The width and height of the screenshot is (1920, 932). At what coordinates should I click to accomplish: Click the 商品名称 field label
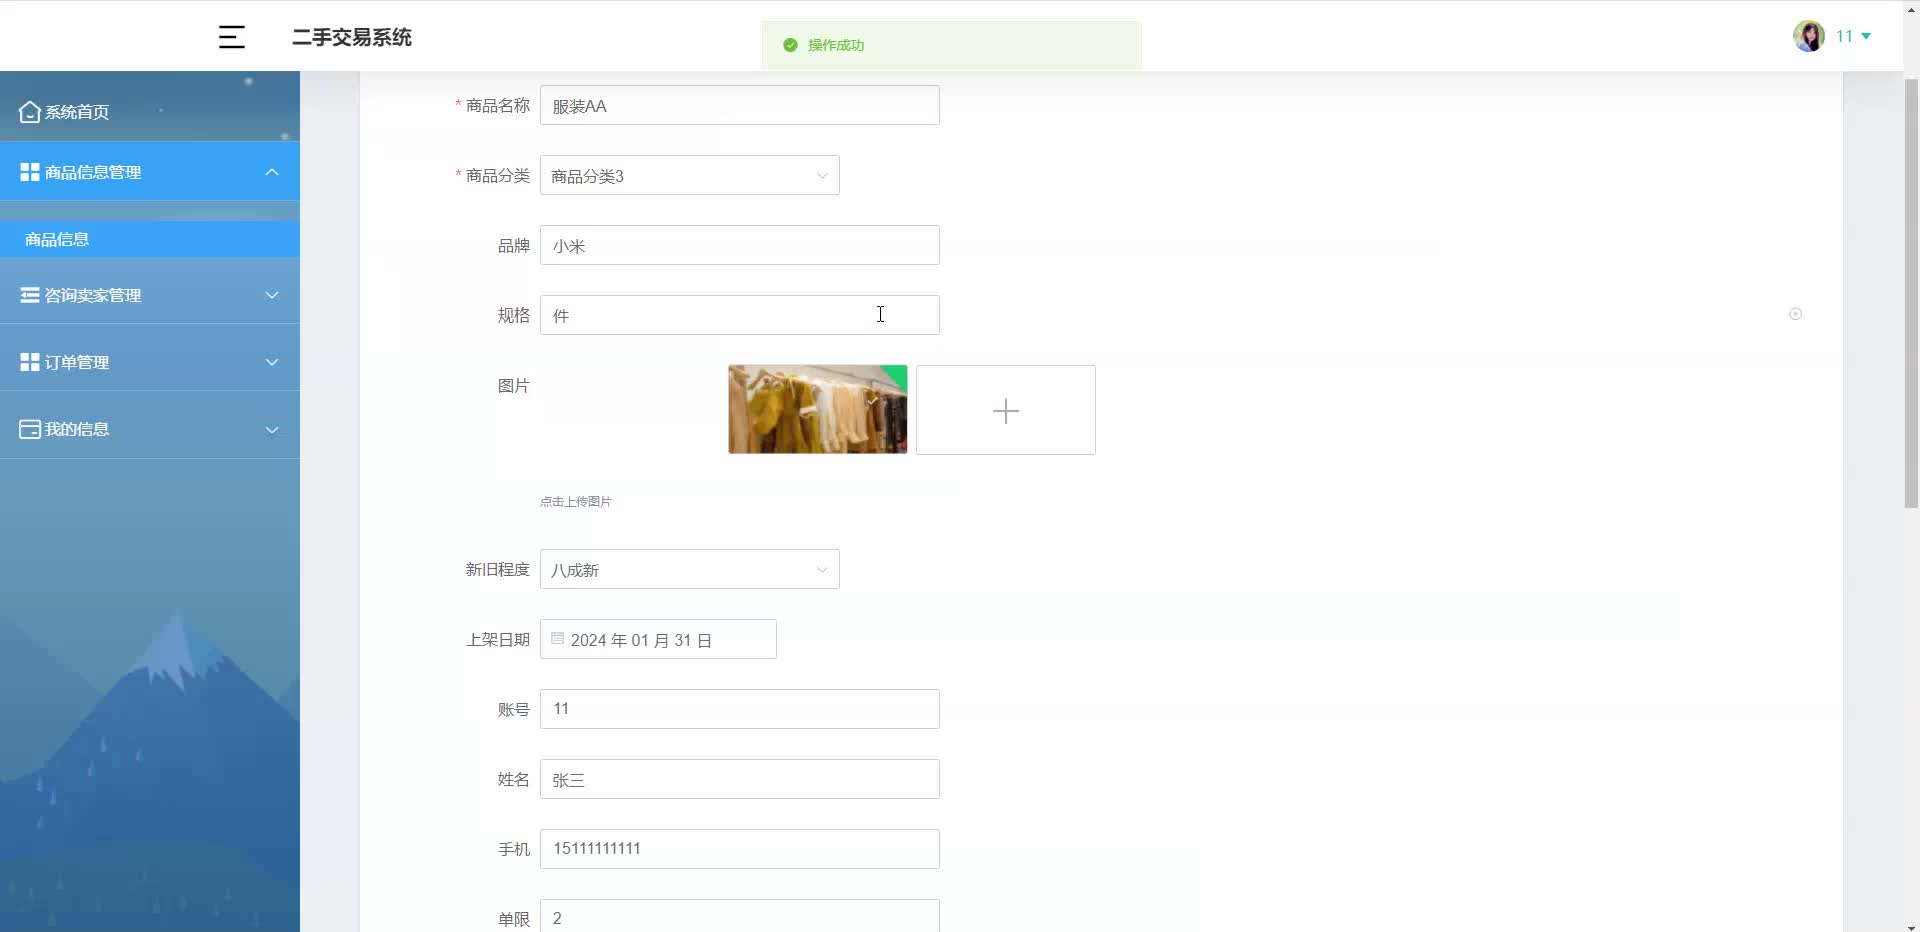498,105
